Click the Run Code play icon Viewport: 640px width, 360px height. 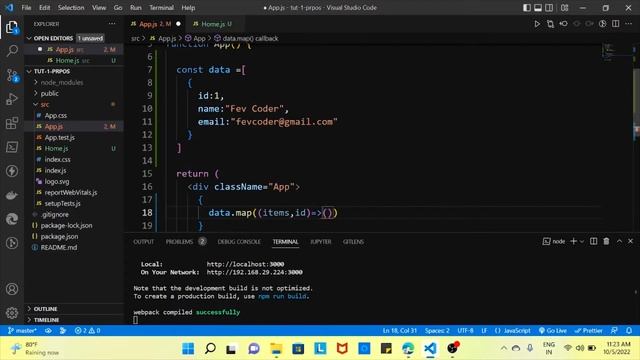pyautogui.click(x=537, y=24)
